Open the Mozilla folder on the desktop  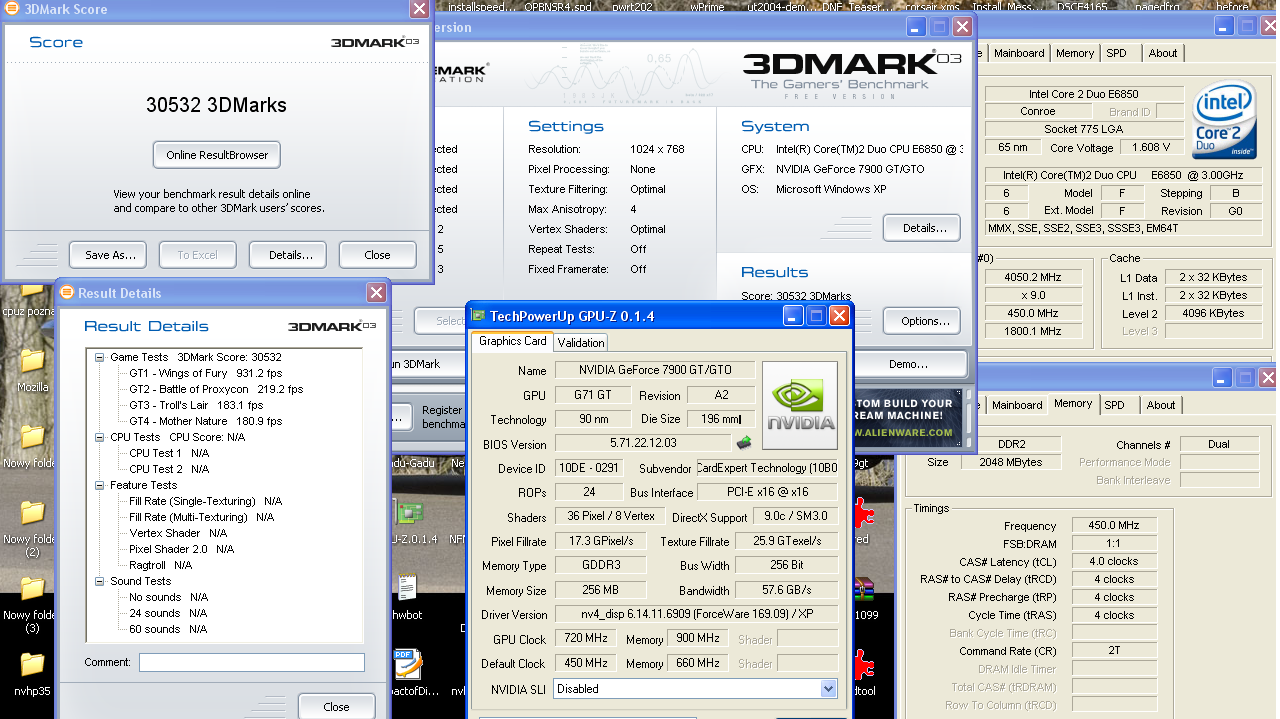pos(32,360)
